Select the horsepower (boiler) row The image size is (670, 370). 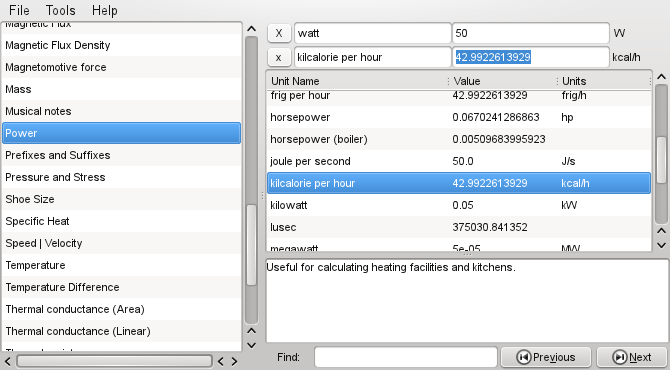[459, 139]
